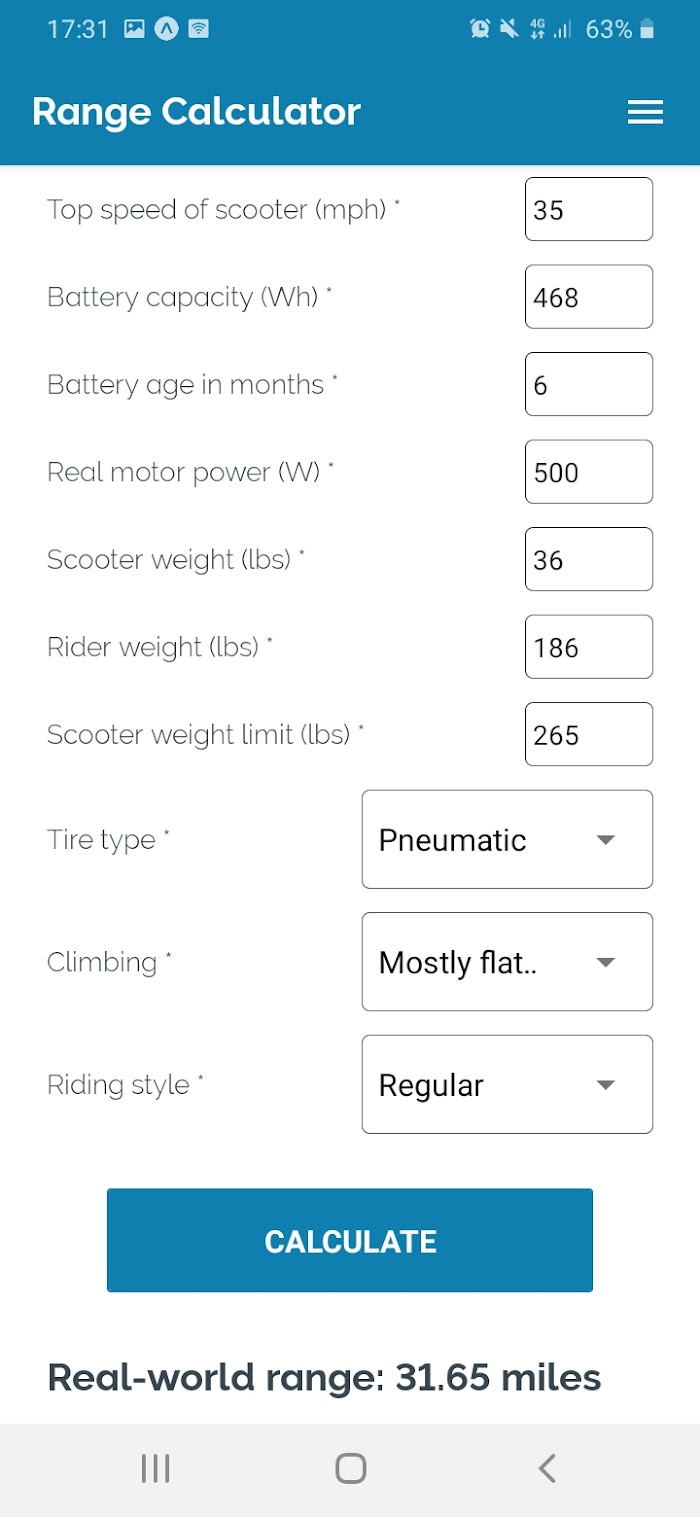Select the Rider weight input box
Screen dimensions: 700x1517
(589, 647)
